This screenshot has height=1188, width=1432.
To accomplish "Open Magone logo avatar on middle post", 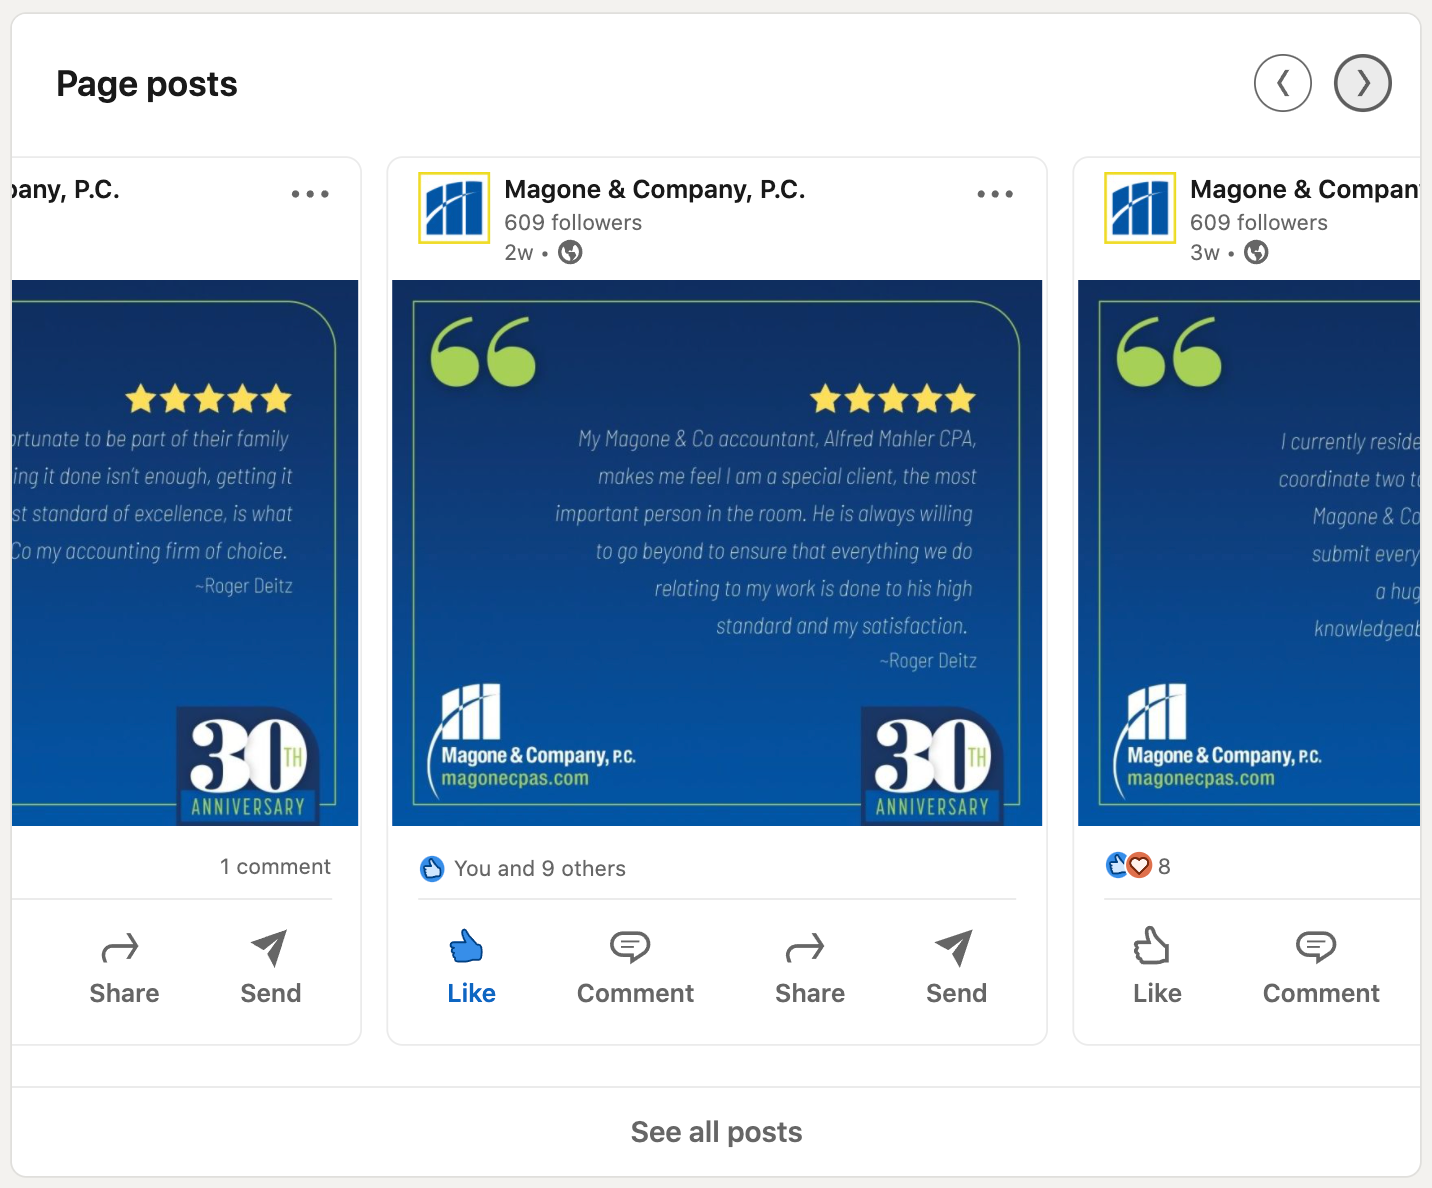I will click(x=454, y=208).
